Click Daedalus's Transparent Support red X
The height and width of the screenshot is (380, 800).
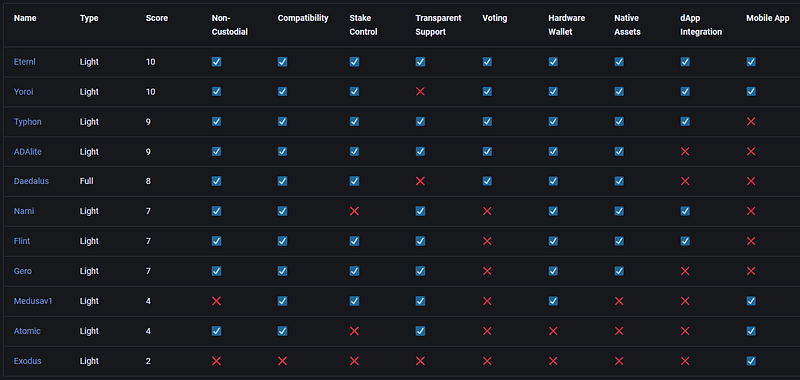pos(420,181)
